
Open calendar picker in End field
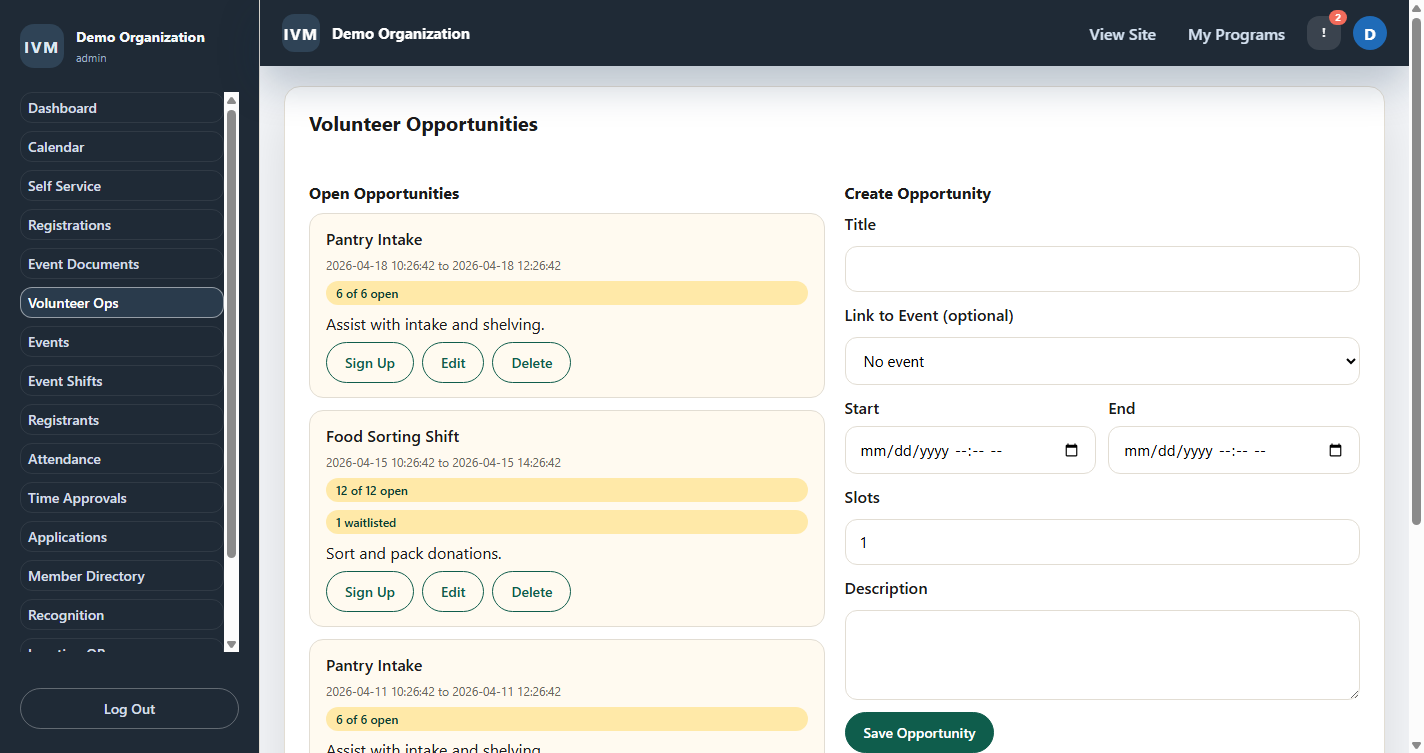click(x=1335, y=450)
